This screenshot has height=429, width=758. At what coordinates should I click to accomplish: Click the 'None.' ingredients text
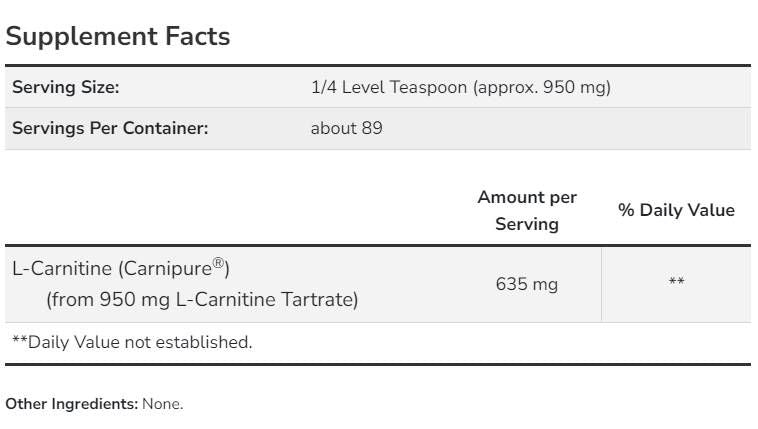pyautogui.click(x=163, y=404)
